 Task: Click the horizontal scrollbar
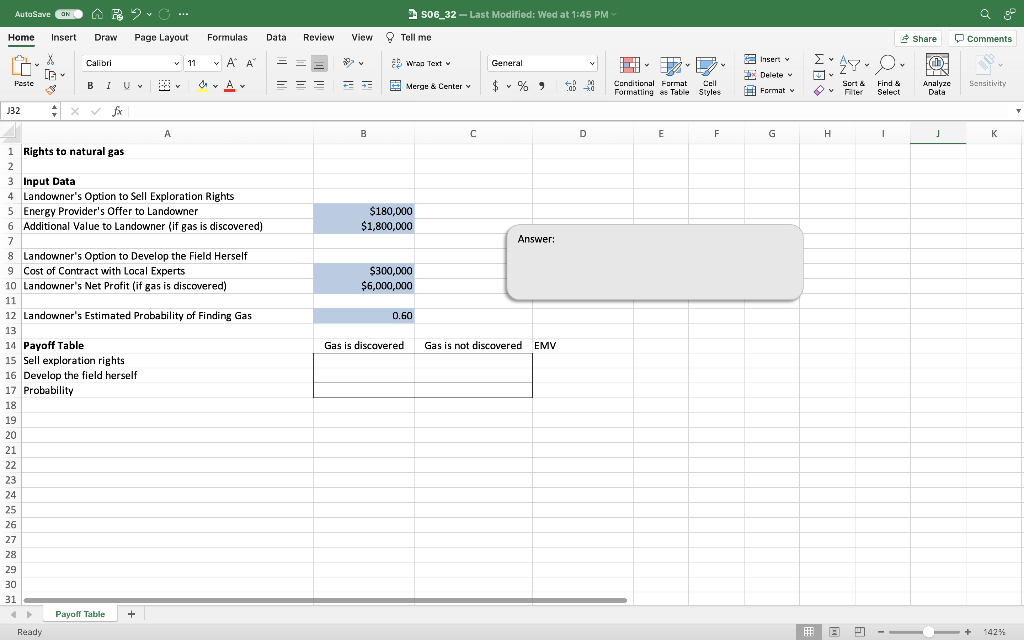coord(325,600)
